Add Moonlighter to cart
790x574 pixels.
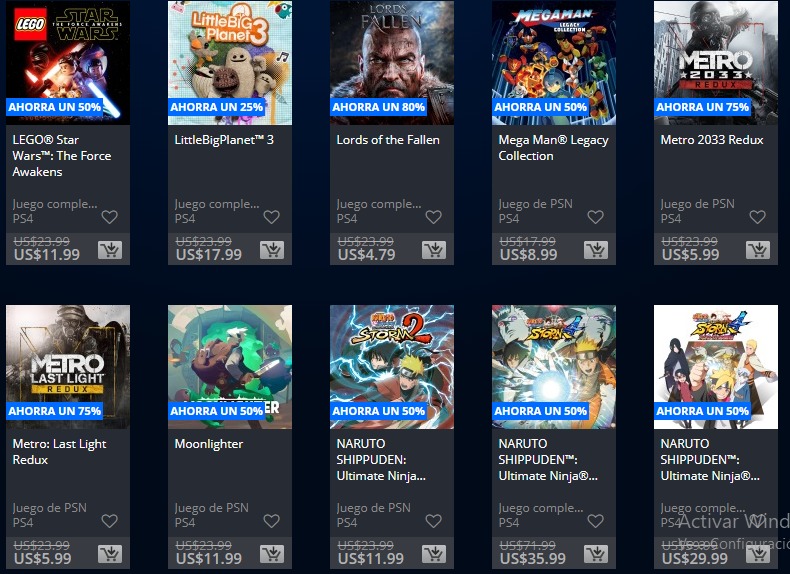(x=272, y=554)
